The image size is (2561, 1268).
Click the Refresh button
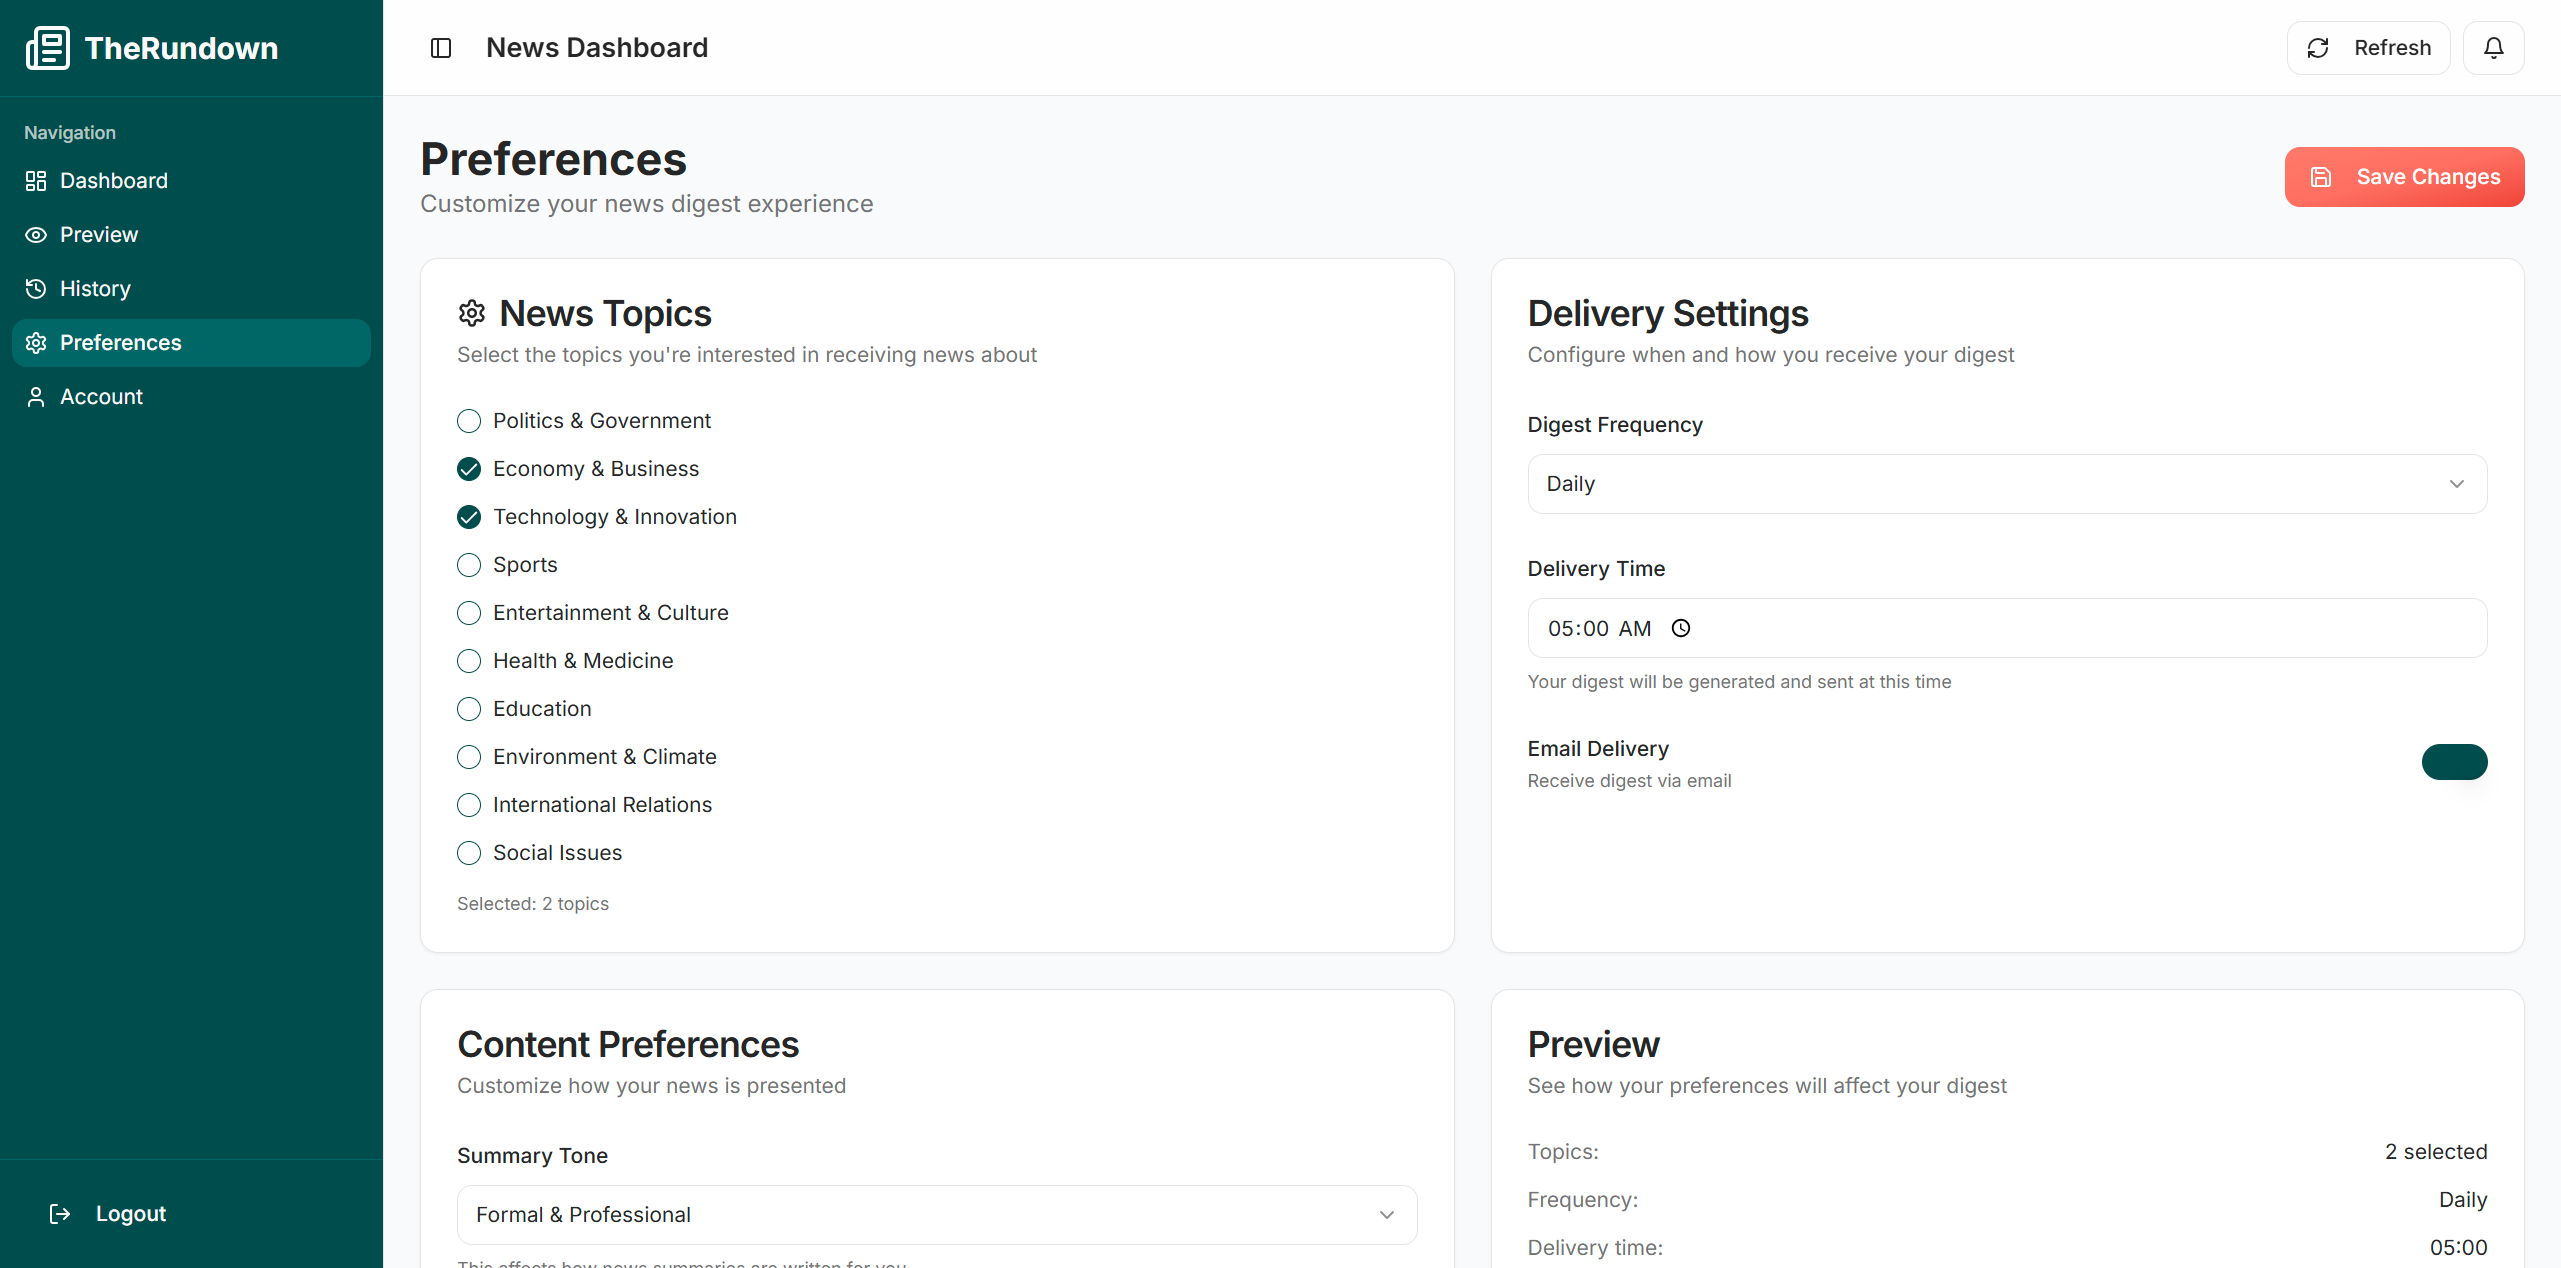click(2368, 48)
